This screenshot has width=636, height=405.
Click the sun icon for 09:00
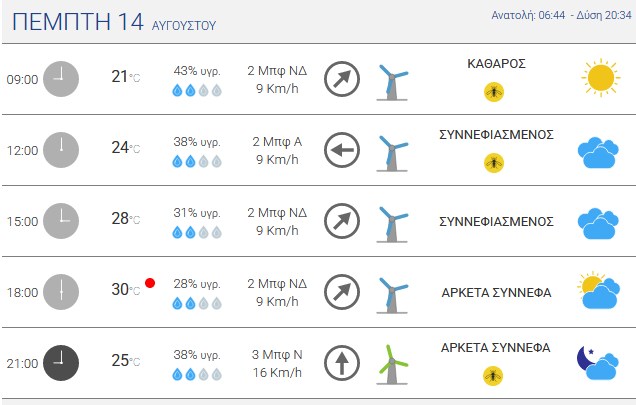600,78
